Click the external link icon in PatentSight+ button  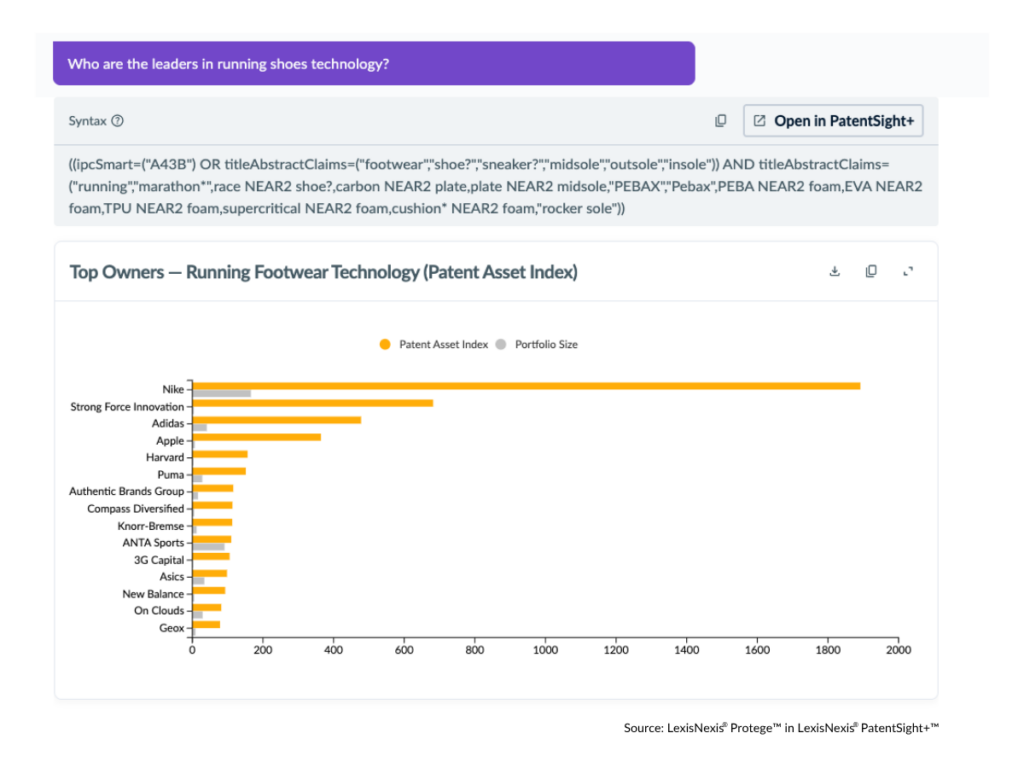click(x=759, y=121)
